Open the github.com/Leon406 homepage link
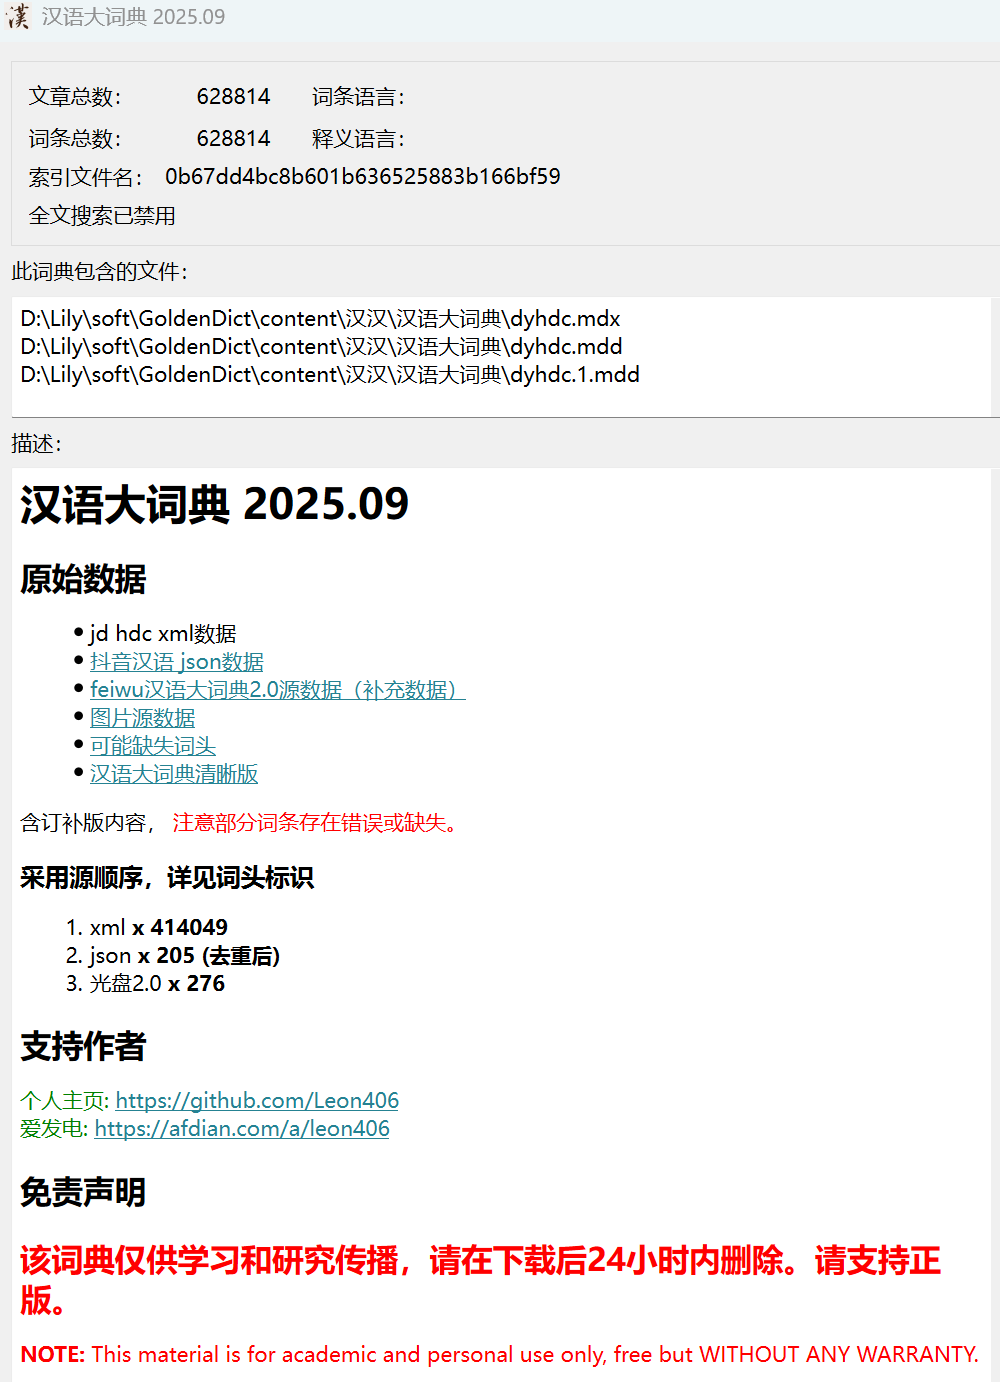Screen dimensions: 1000x1382 pos(257,1101)
